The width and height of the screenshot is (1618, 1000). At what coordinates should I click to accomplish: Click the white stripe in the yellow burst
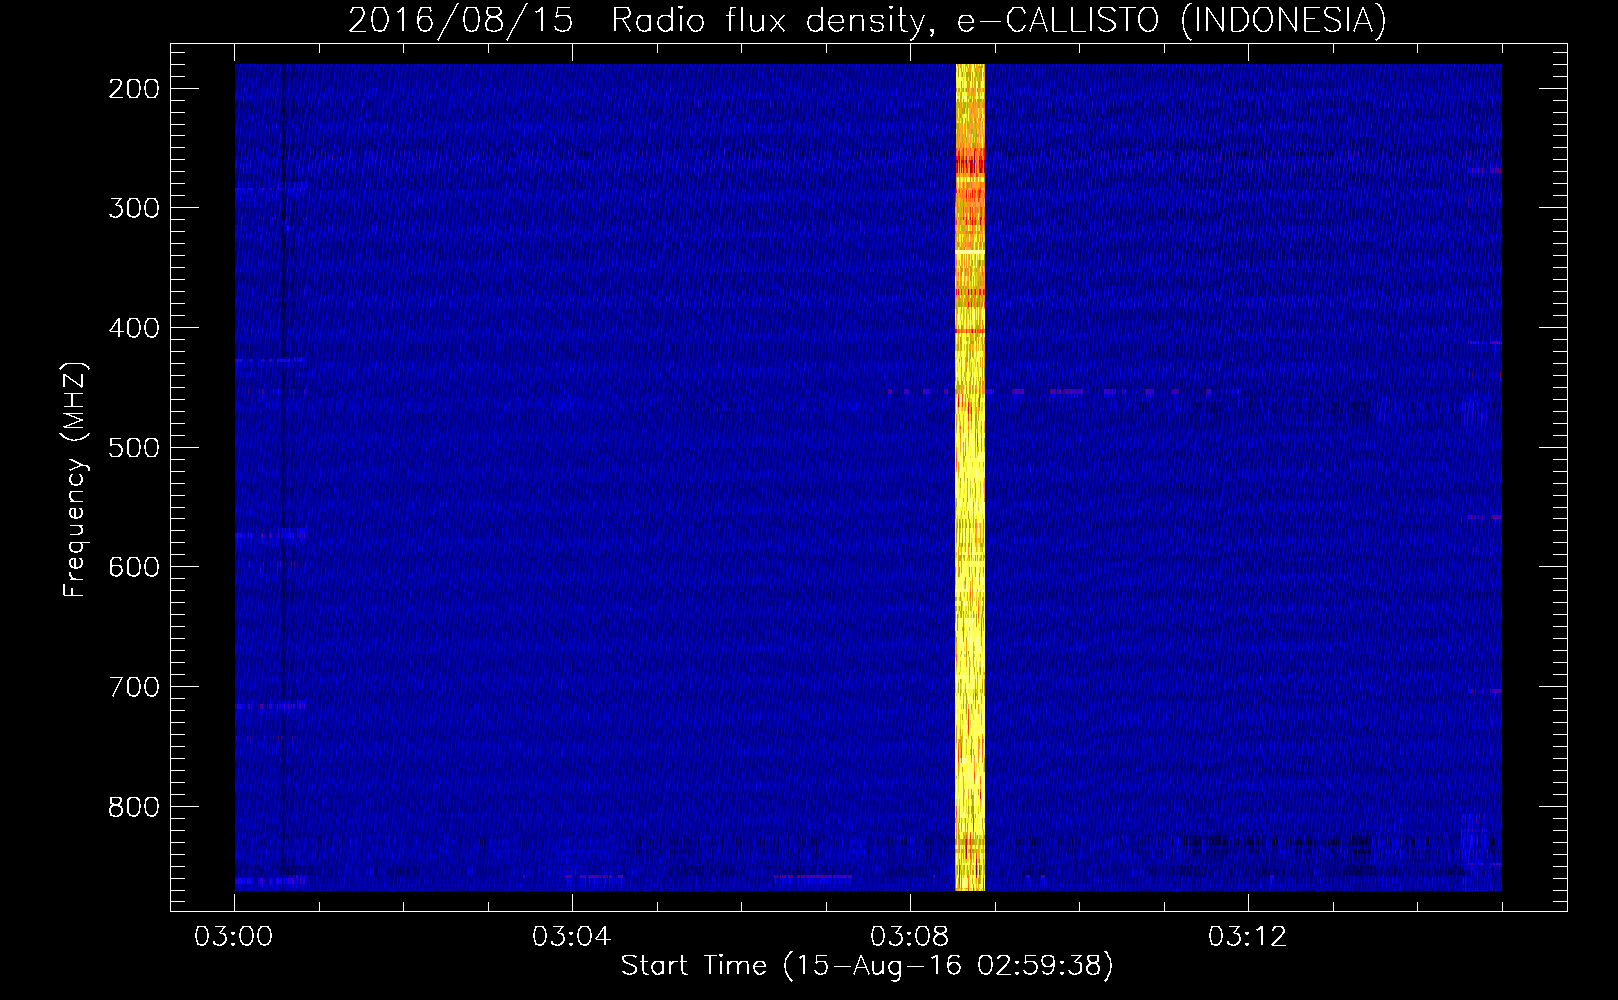click(970, 253)
